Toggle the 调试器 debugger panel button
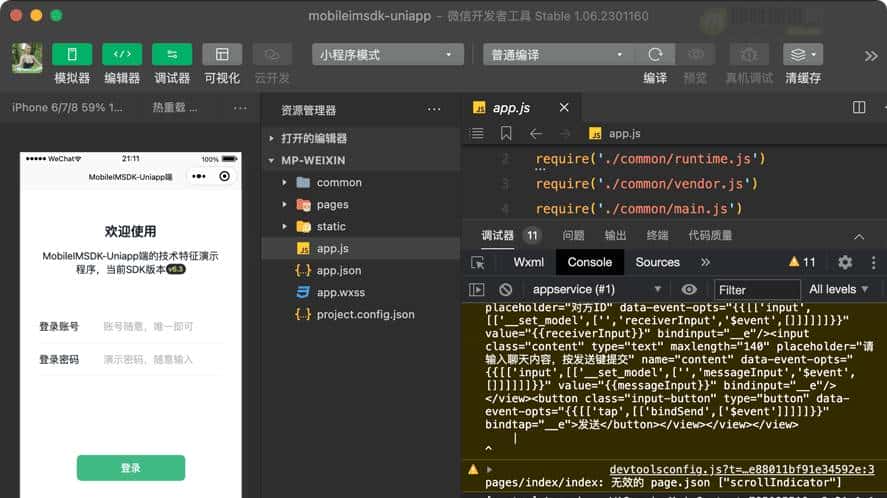887x498 pixels. click(x=172, y=55)
